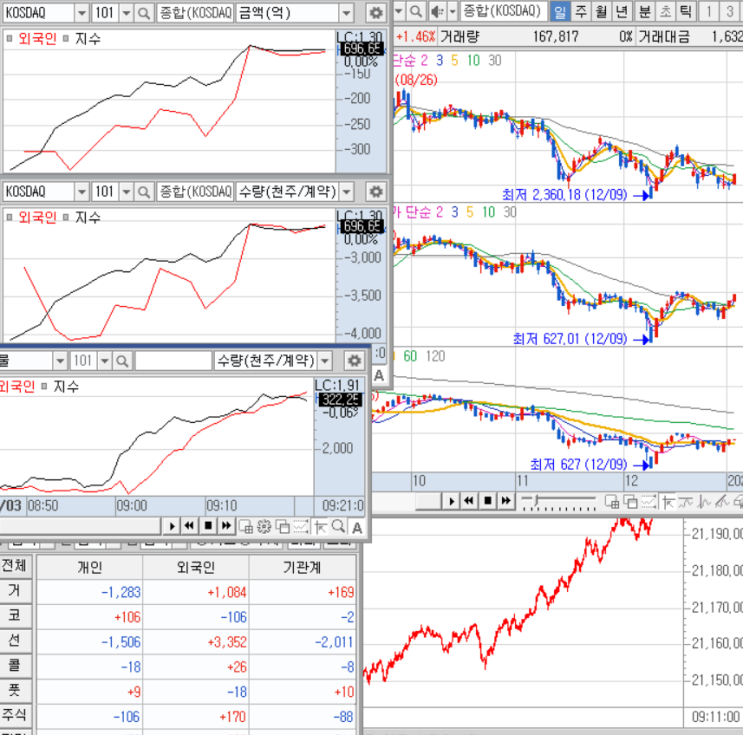Screen dimensions: 743x735
Task: Stop replay in bottom-left panel
Action: pyautogui.click(x=208, y=526)
